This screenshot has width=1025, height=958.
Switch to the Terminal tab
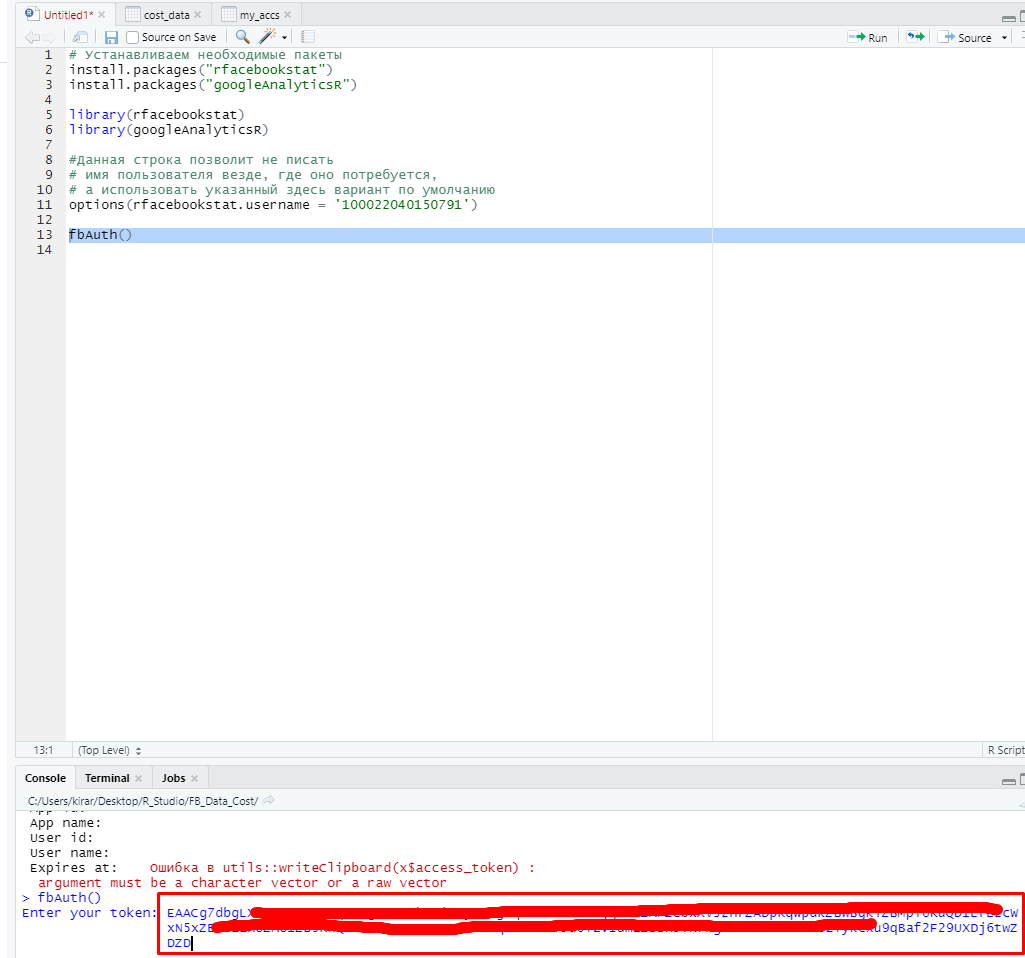(107, 778)
